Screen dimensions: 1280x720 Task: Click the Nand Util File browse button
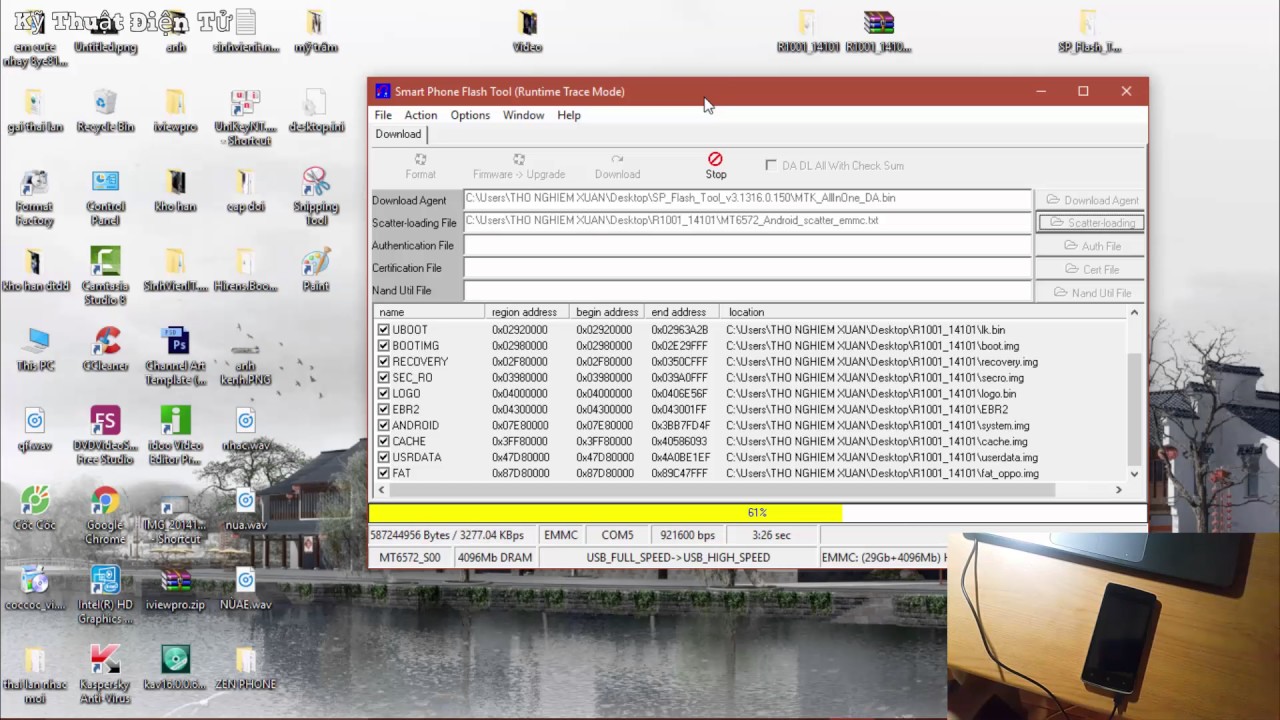click(x=1091, y=293)
